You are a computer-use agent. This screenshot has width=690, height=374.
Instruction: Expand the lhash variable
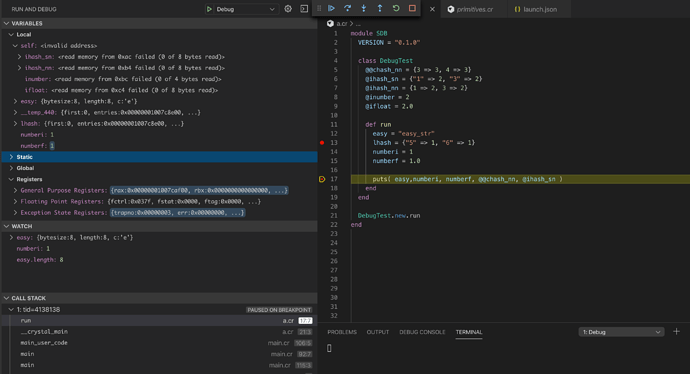click(x=15, y=124)
